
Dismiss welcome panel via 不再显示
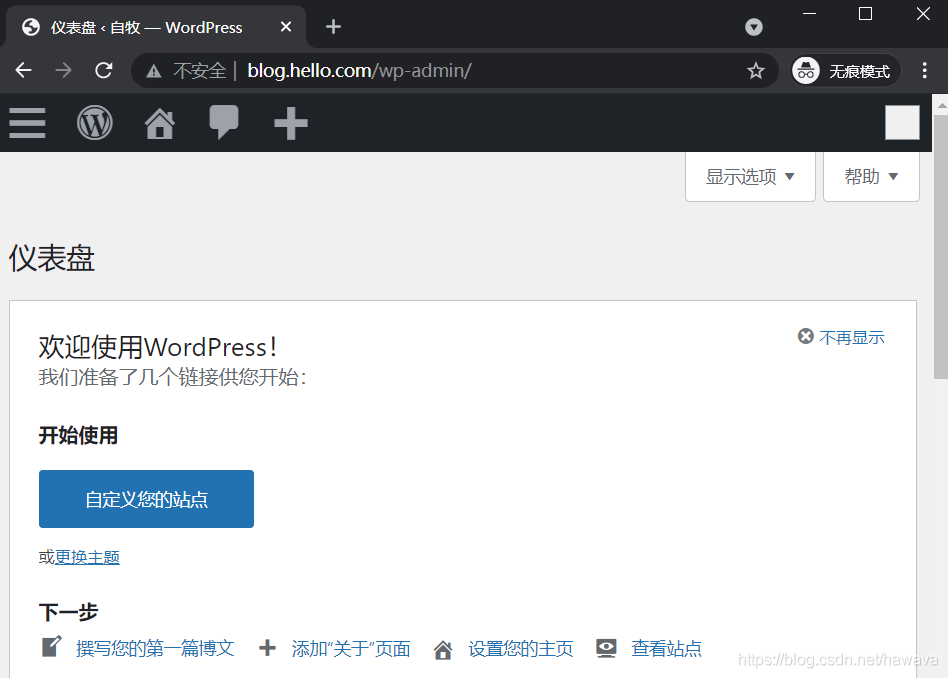pyautogui.click(x=841, y=337)
